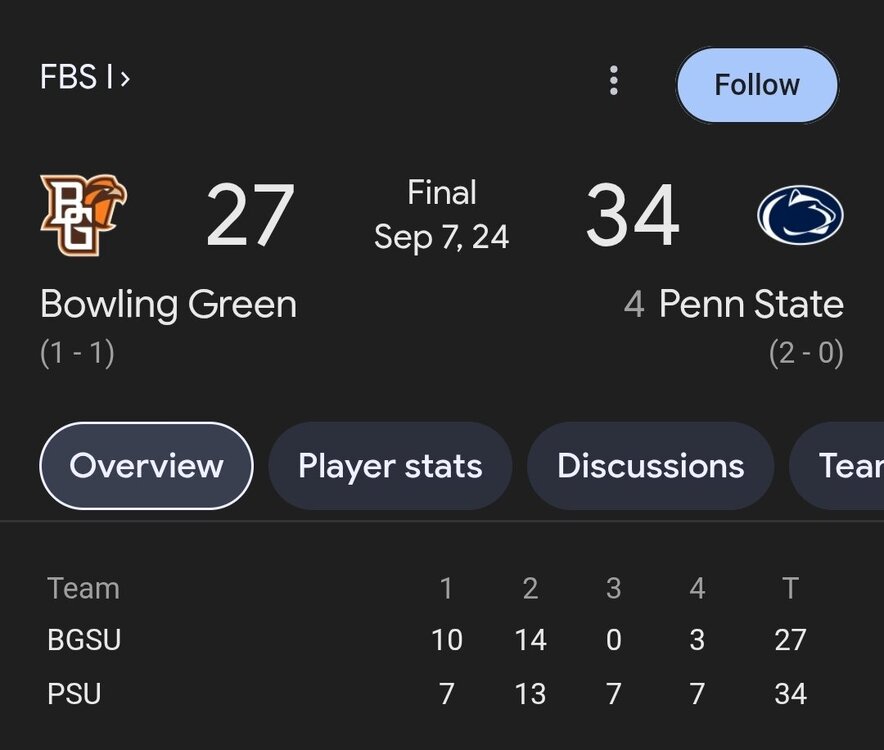Click the Penn State team name
The width and height of the screenshot is (884, 750).
point(750,304)
